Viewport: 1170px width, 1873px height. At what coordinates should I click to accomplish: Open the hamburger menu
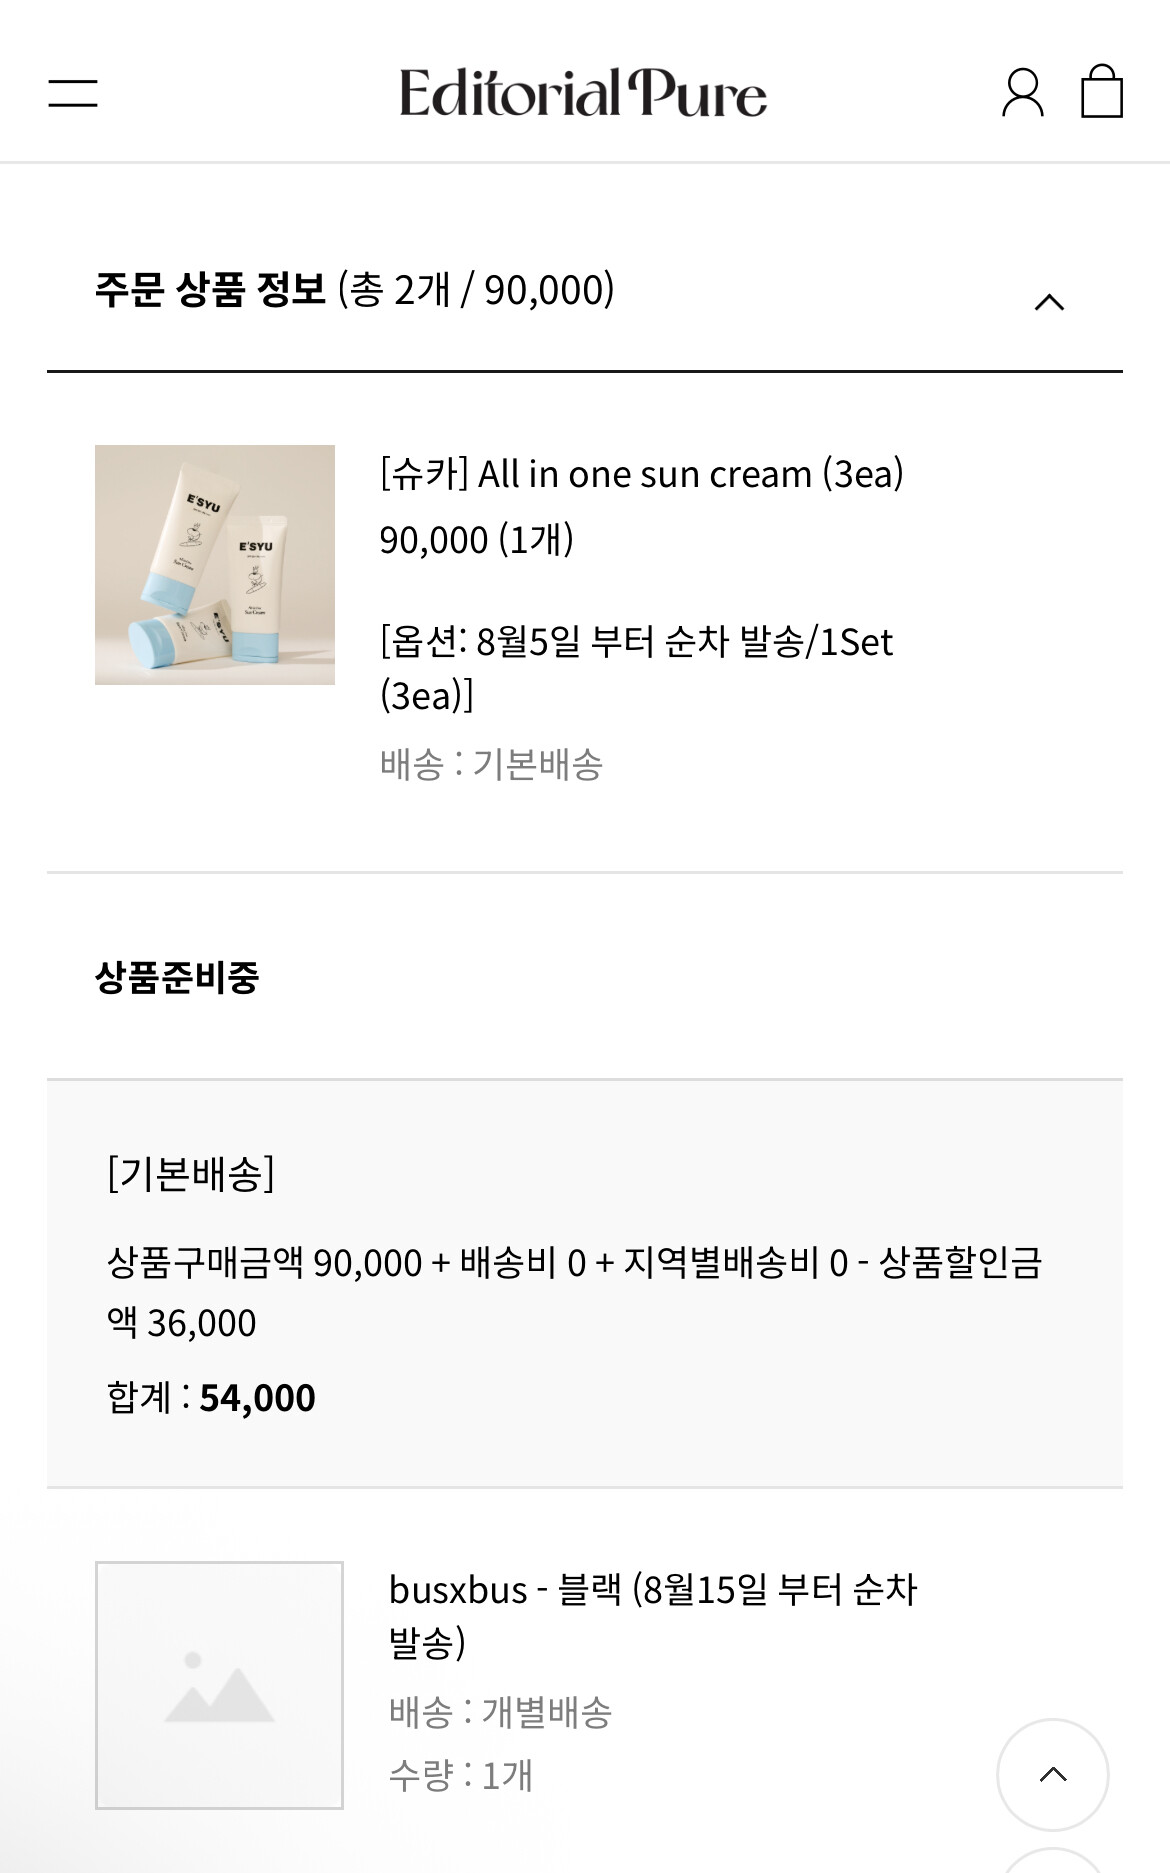73,93
